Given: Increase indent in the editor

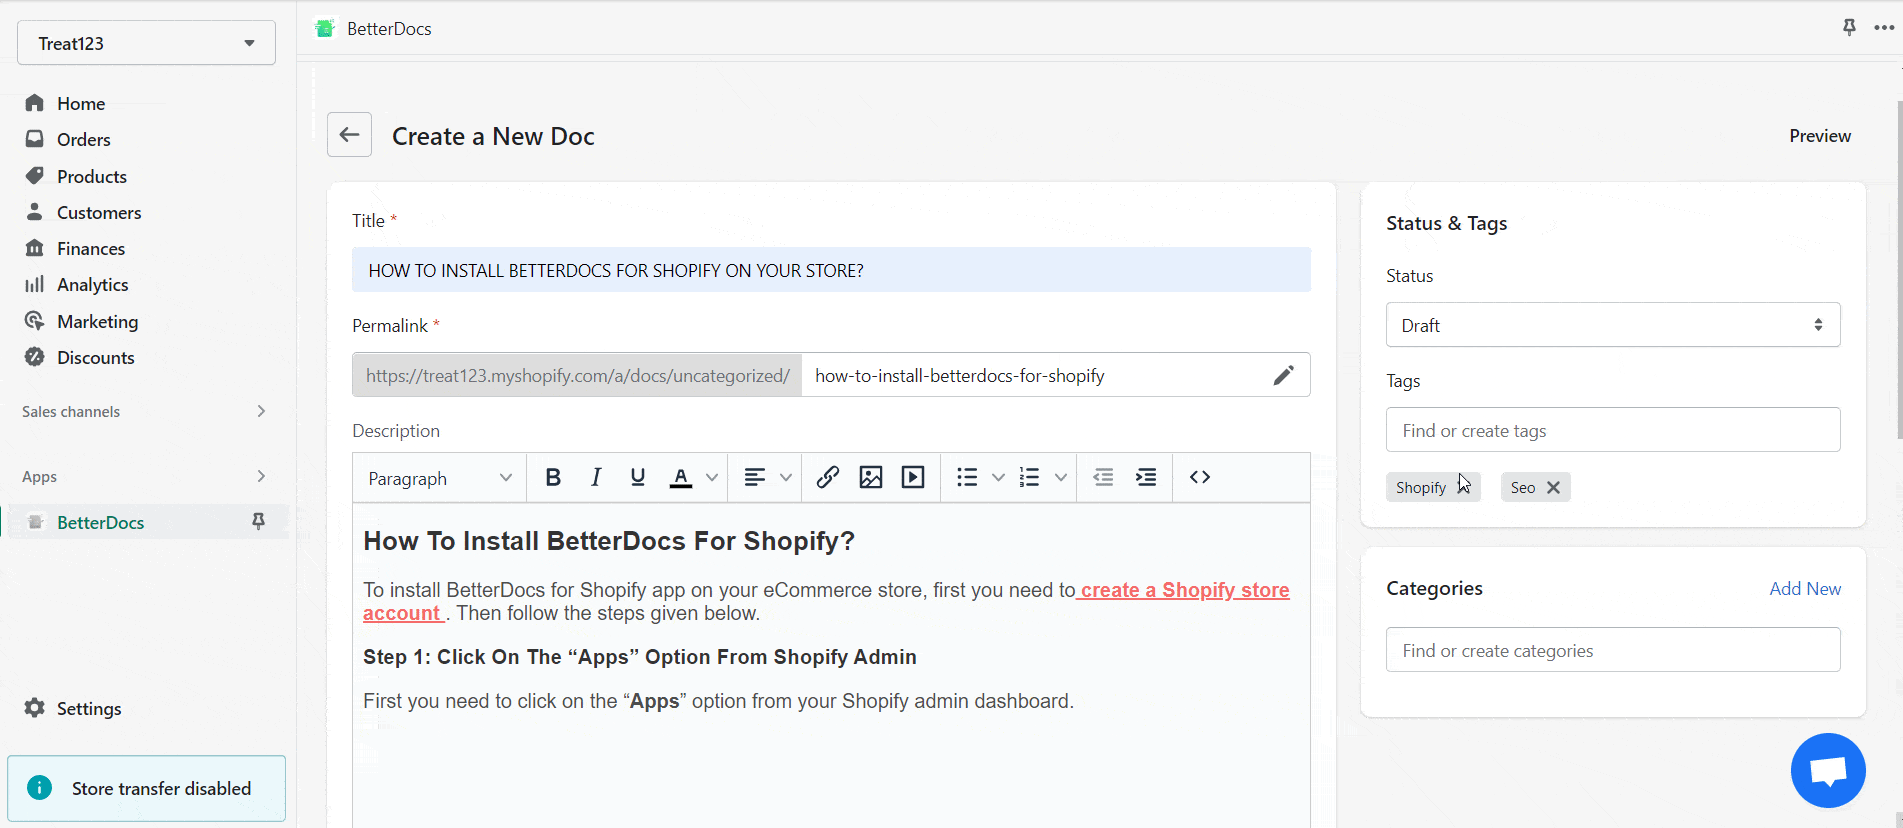Looking at the screenshot, I should point(1146,477).
